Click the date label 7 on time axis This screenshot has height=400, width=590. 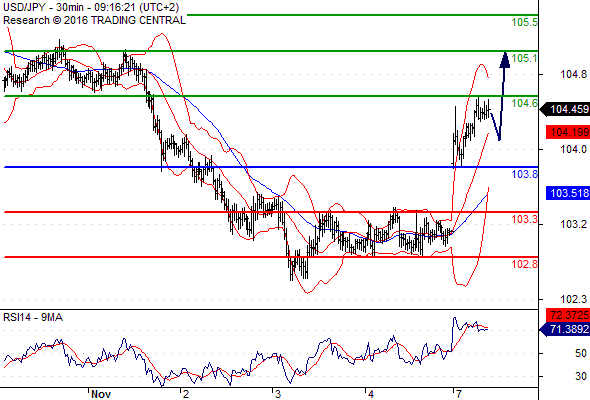[459, 394]
